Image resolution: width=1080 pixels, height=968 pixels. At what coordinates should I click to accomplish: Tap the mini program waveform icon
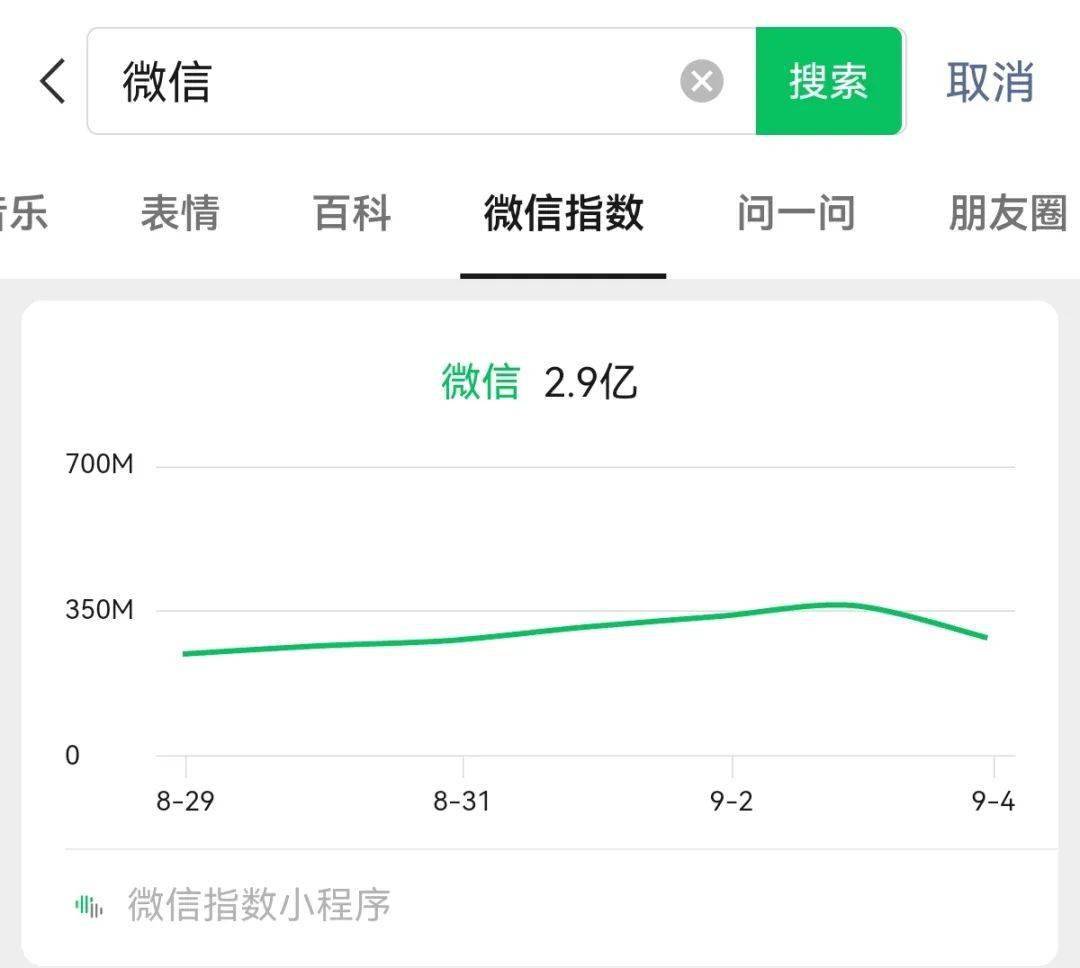89,906
